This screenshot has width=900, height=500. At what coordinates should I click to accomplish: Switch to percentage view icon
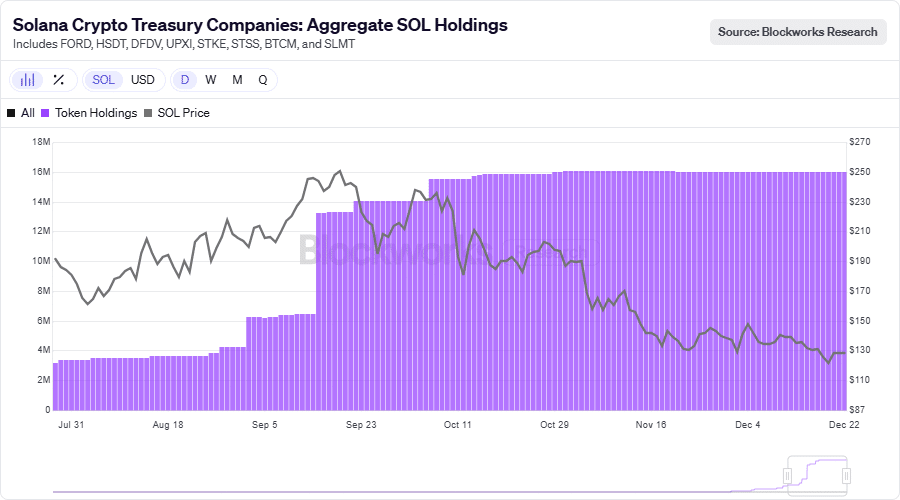click(59, 80)
